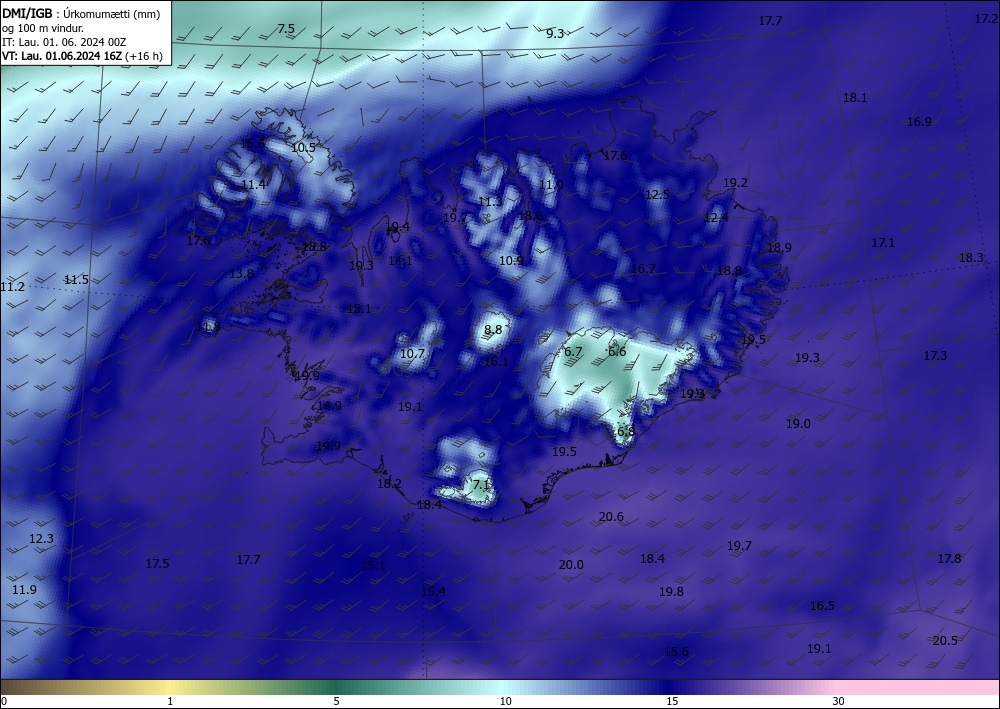Click the 12.4 value on the map
This screenshot has height=709, width=1000.
(716, 217)
